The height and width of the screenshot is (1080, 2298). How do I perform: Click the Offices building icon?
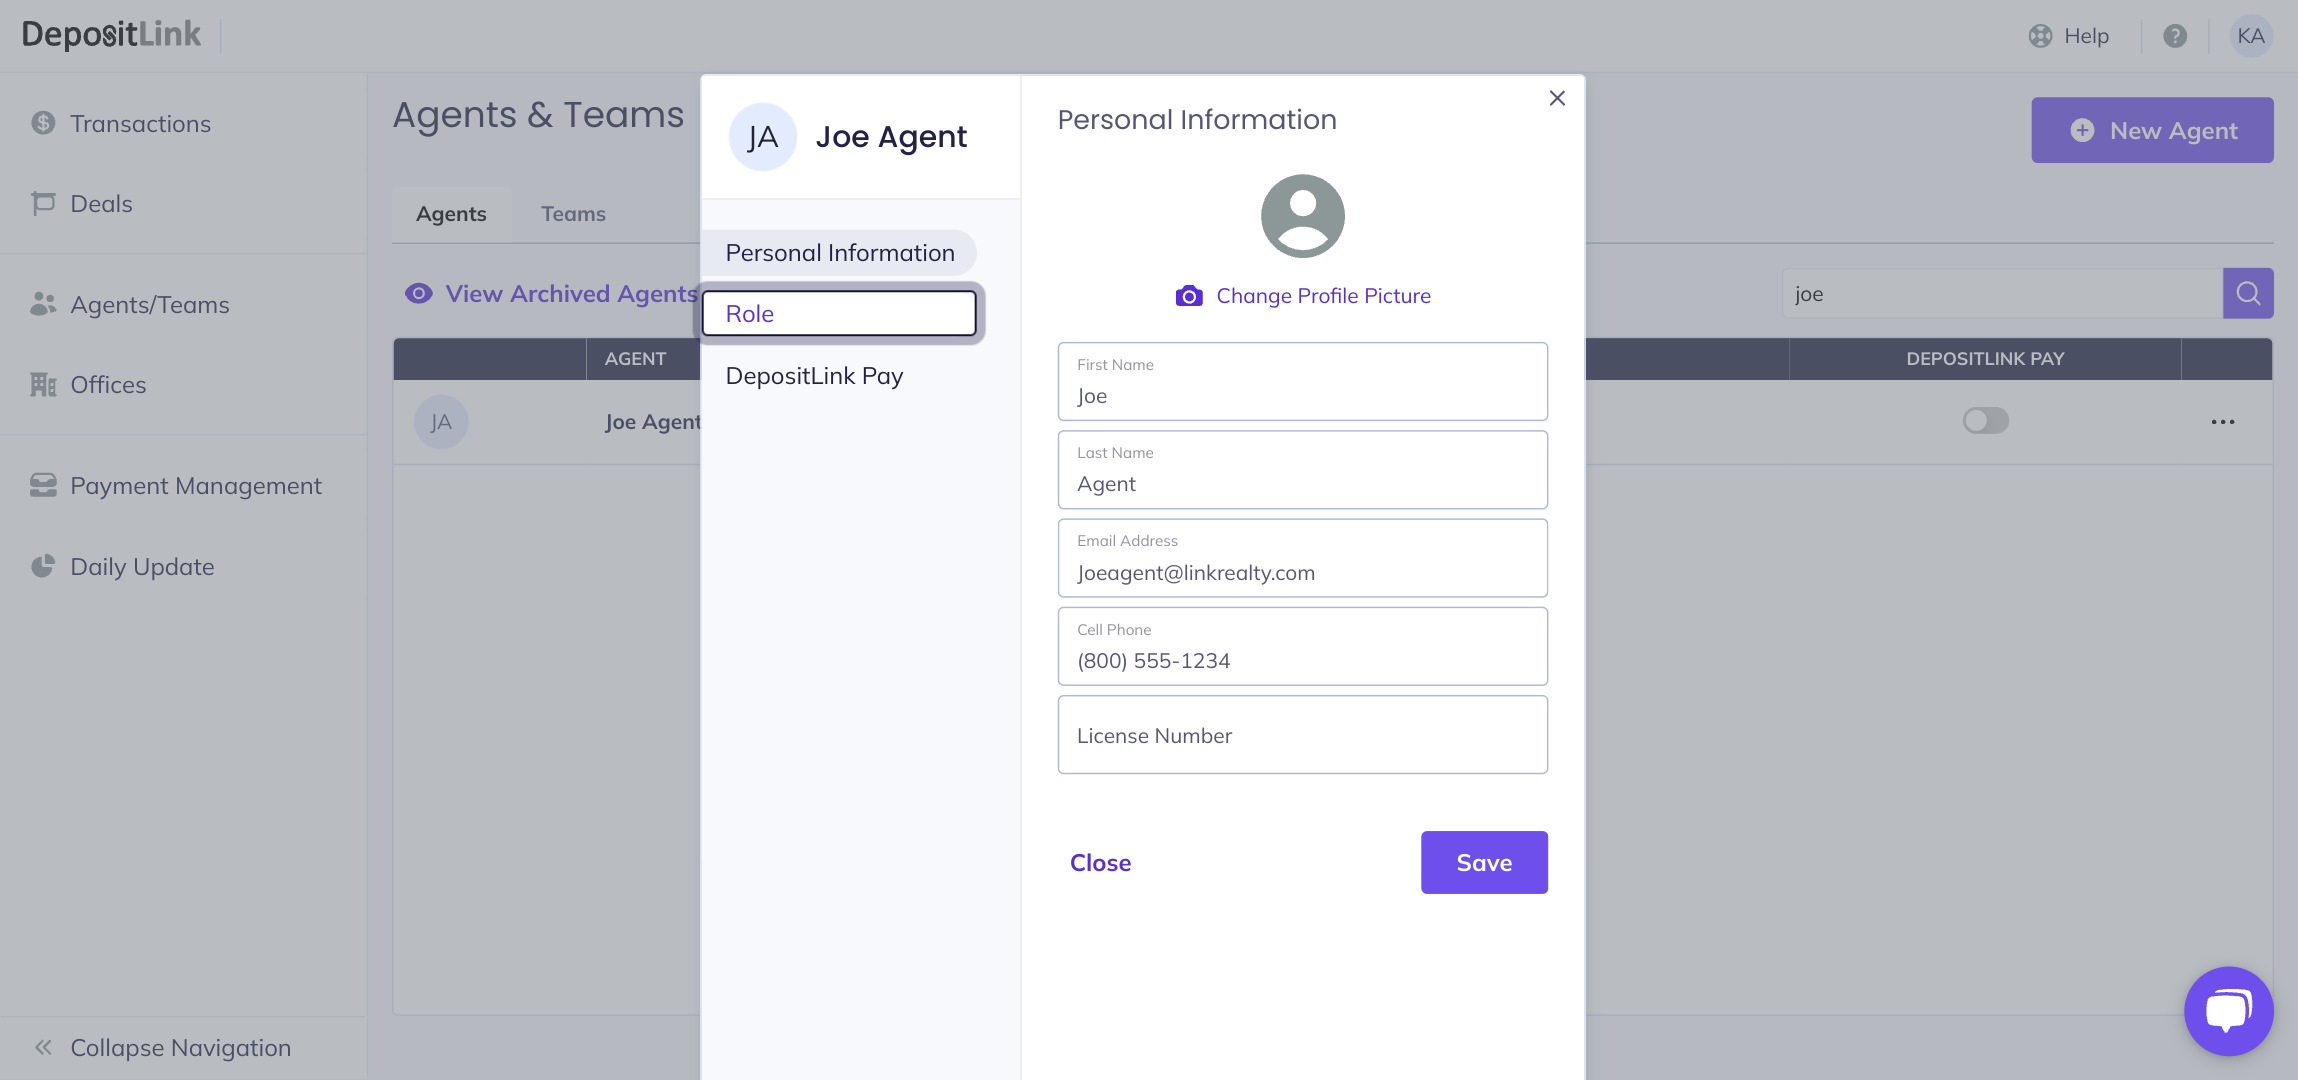[43, 384]
